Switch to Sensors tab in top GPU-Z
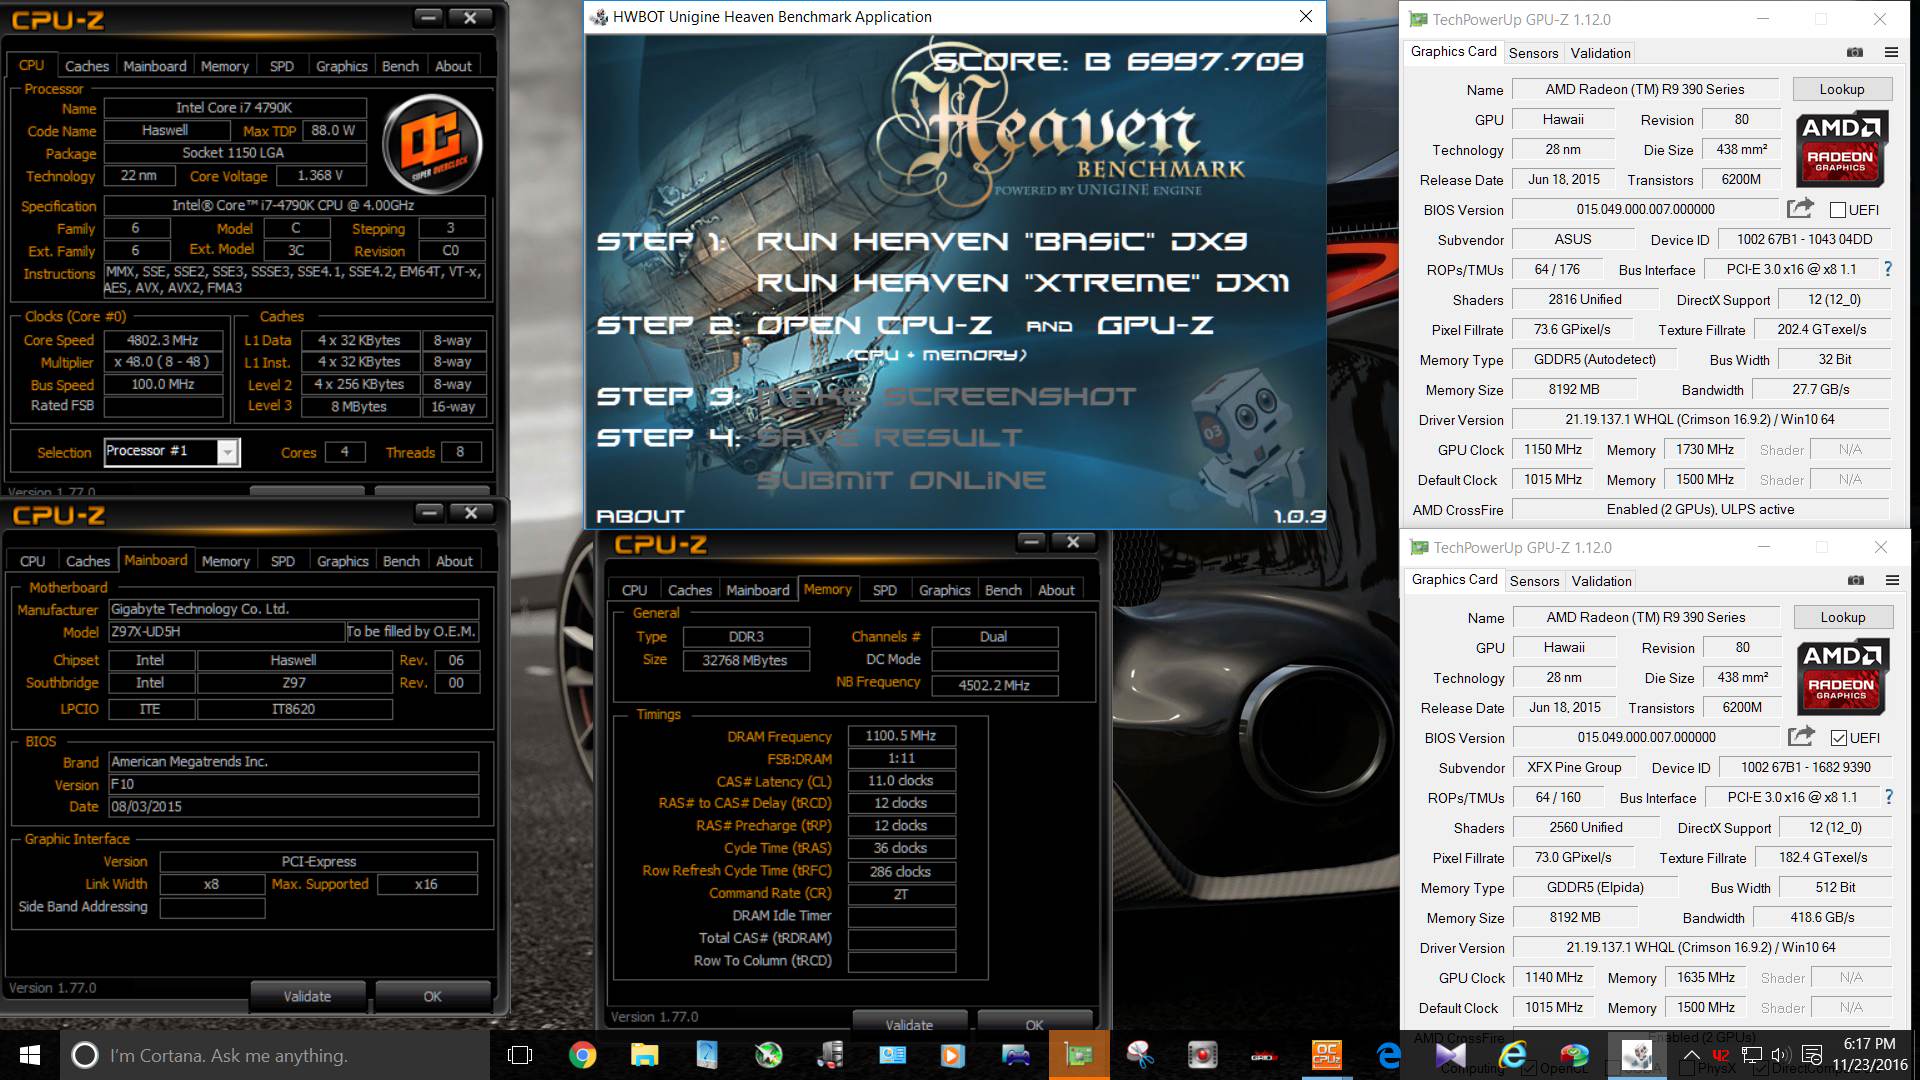The height and width of the screenshot is (1080, 1920). 1533,53
